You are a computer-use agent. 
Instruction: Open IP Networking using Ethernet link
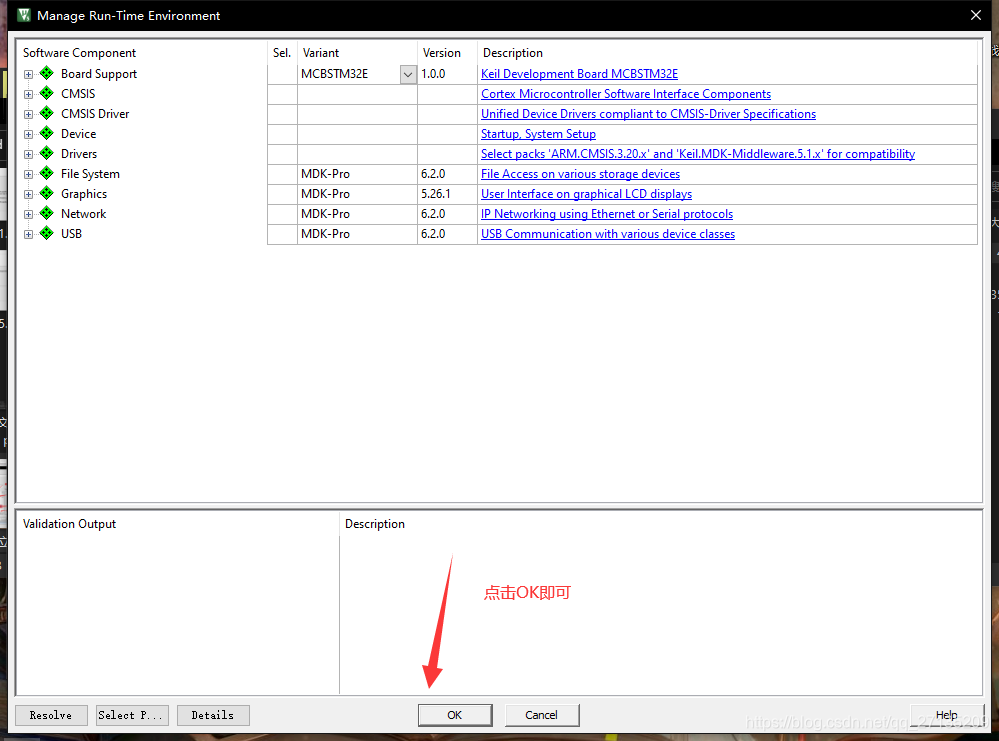607,214
